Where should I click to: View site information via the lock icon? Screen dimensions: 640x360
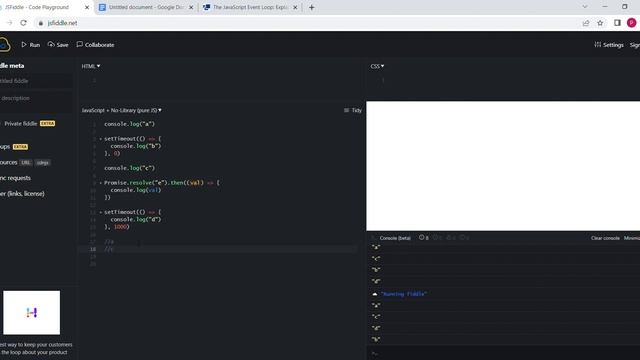(x=40, y=23)
